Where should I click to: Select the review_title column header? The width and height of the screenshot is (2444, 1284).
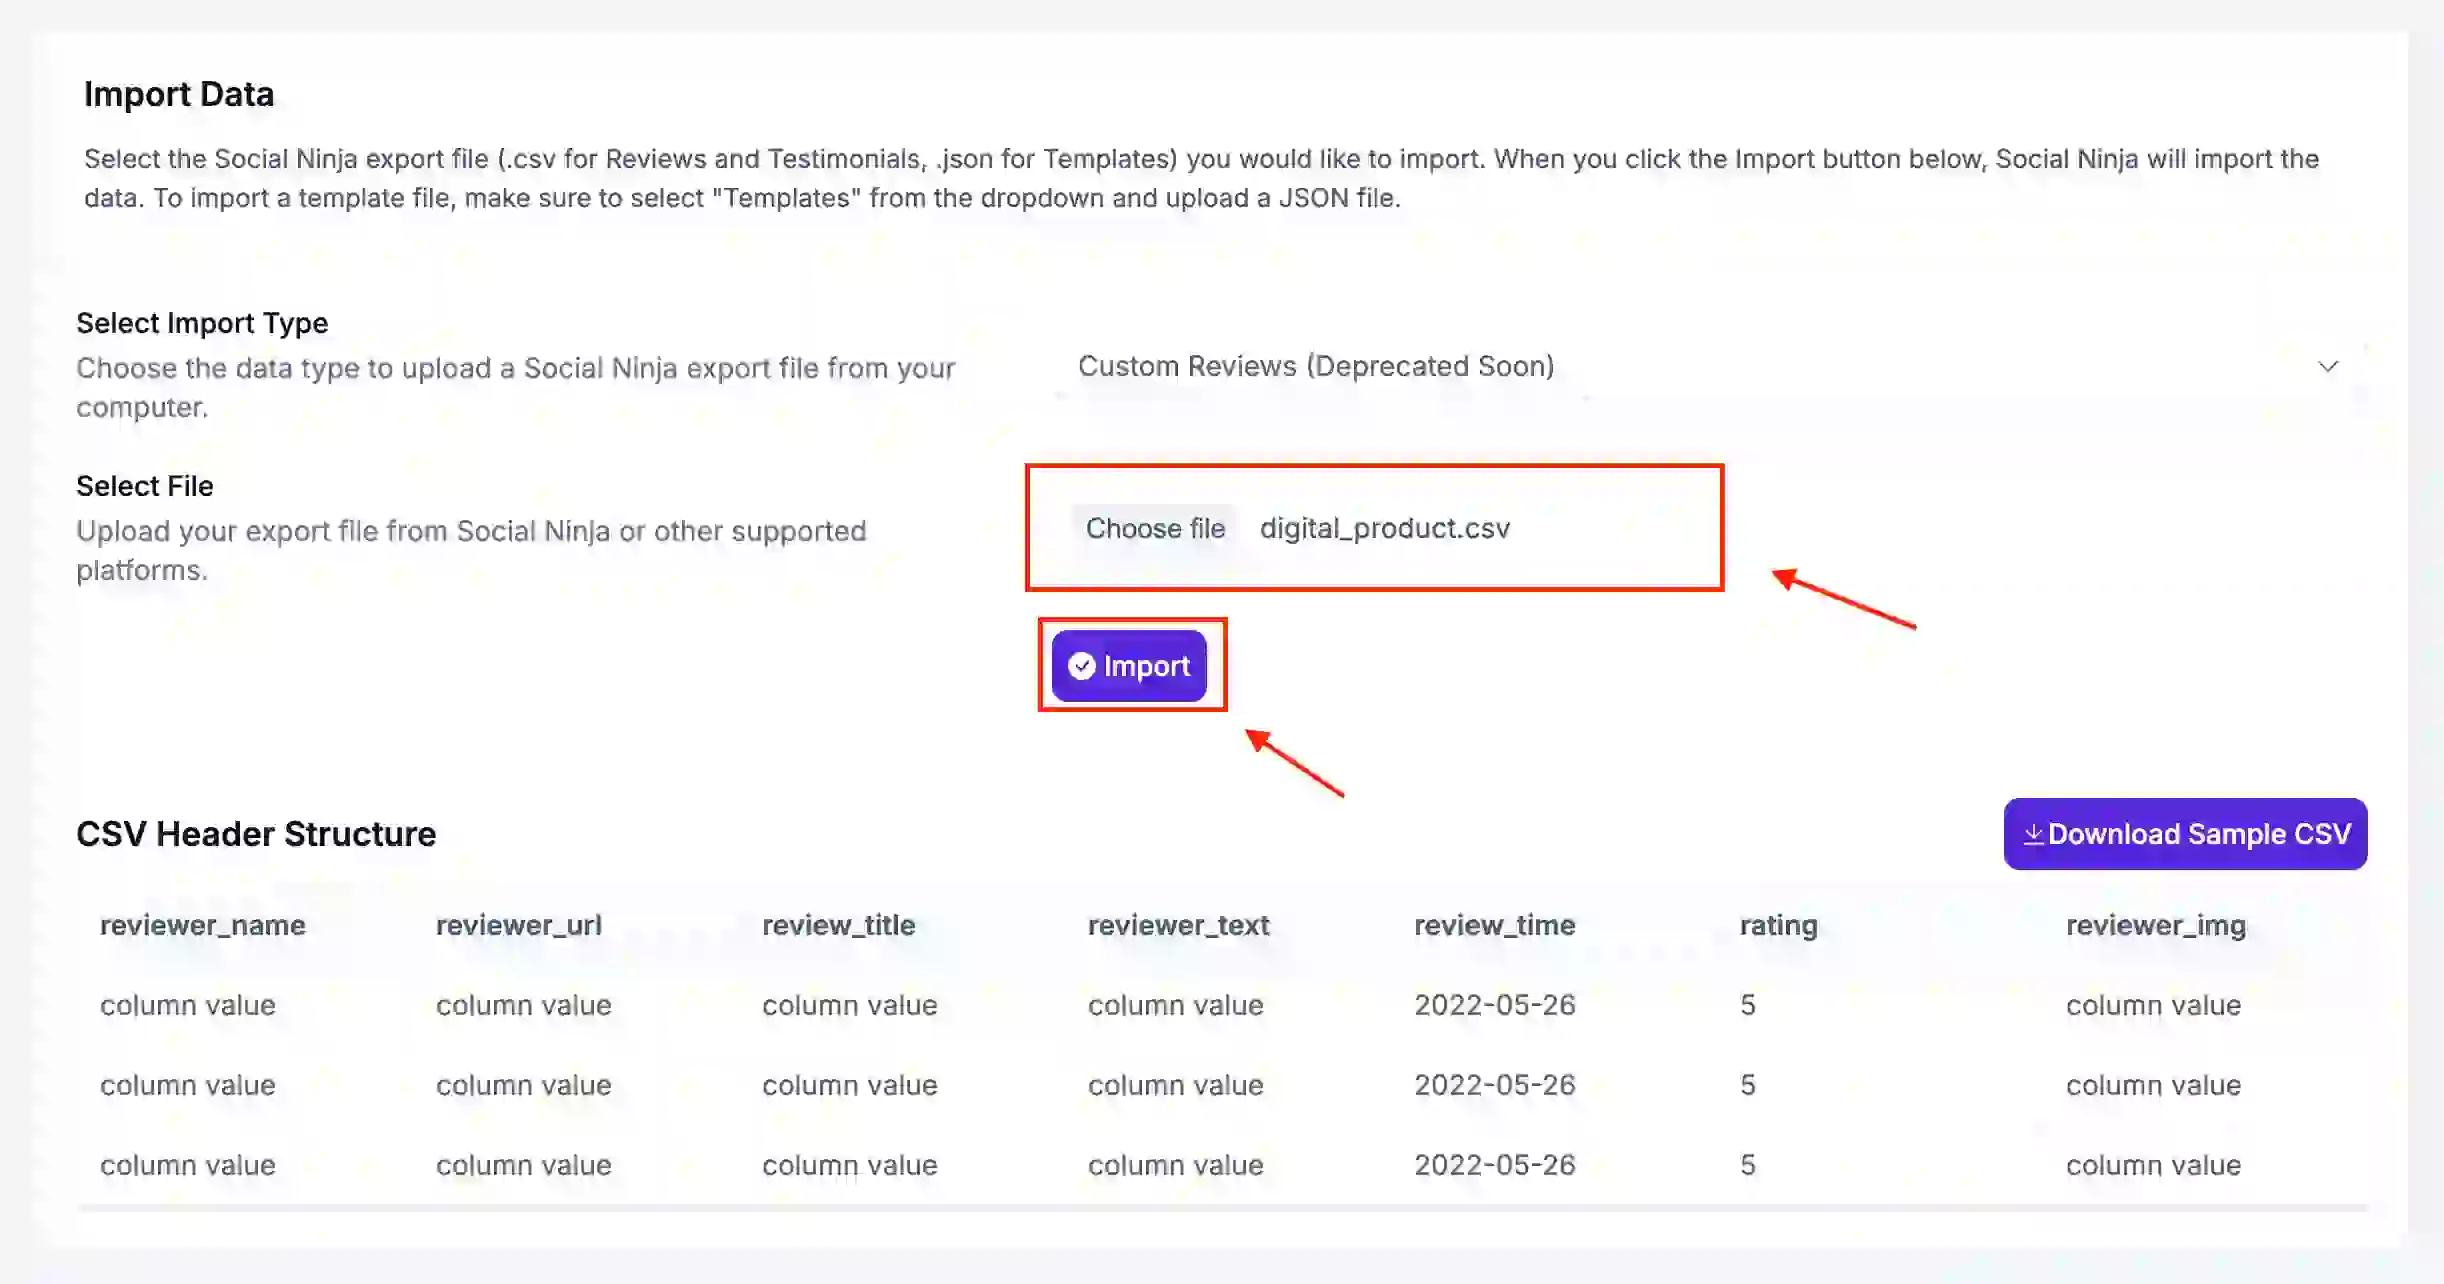[839, 925]
